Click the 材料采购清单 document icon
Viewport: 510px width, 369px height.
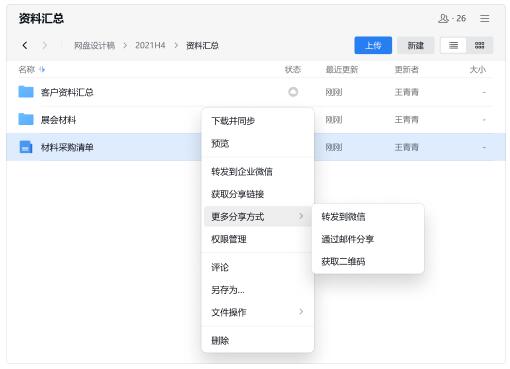(26, 147)
